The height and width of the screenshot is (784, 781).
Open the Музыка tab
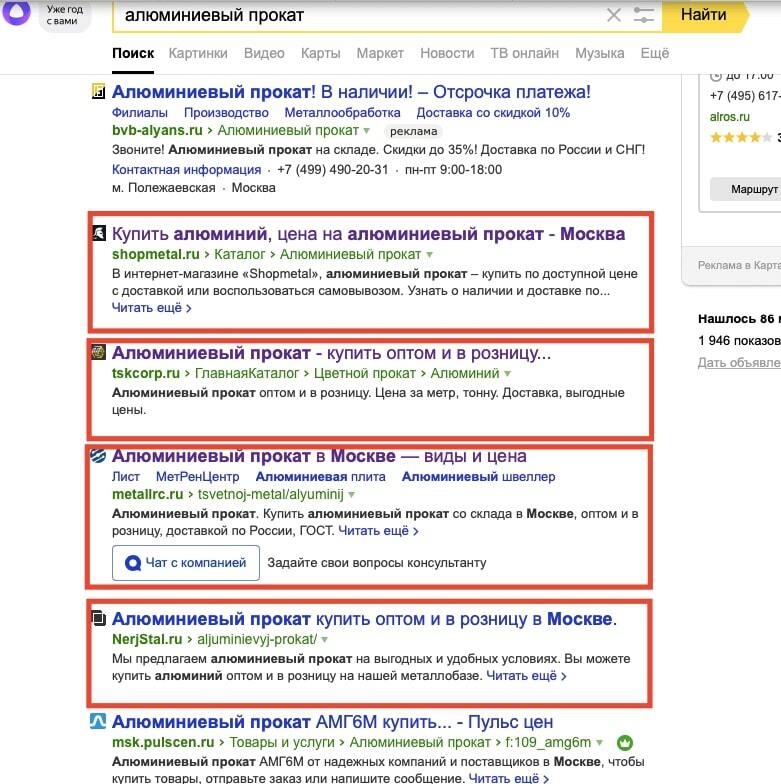[x=600, y=53]
